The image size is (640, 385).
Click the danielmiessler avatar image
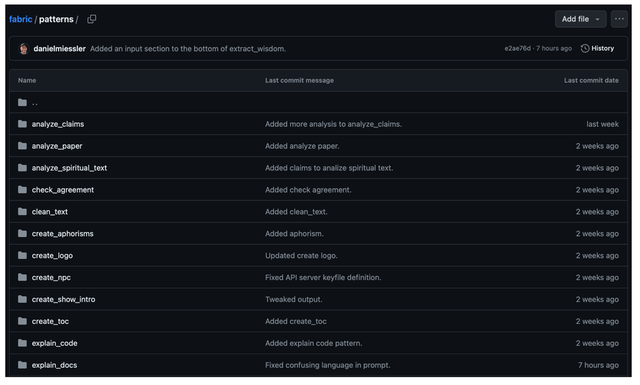tap(24, 49)
